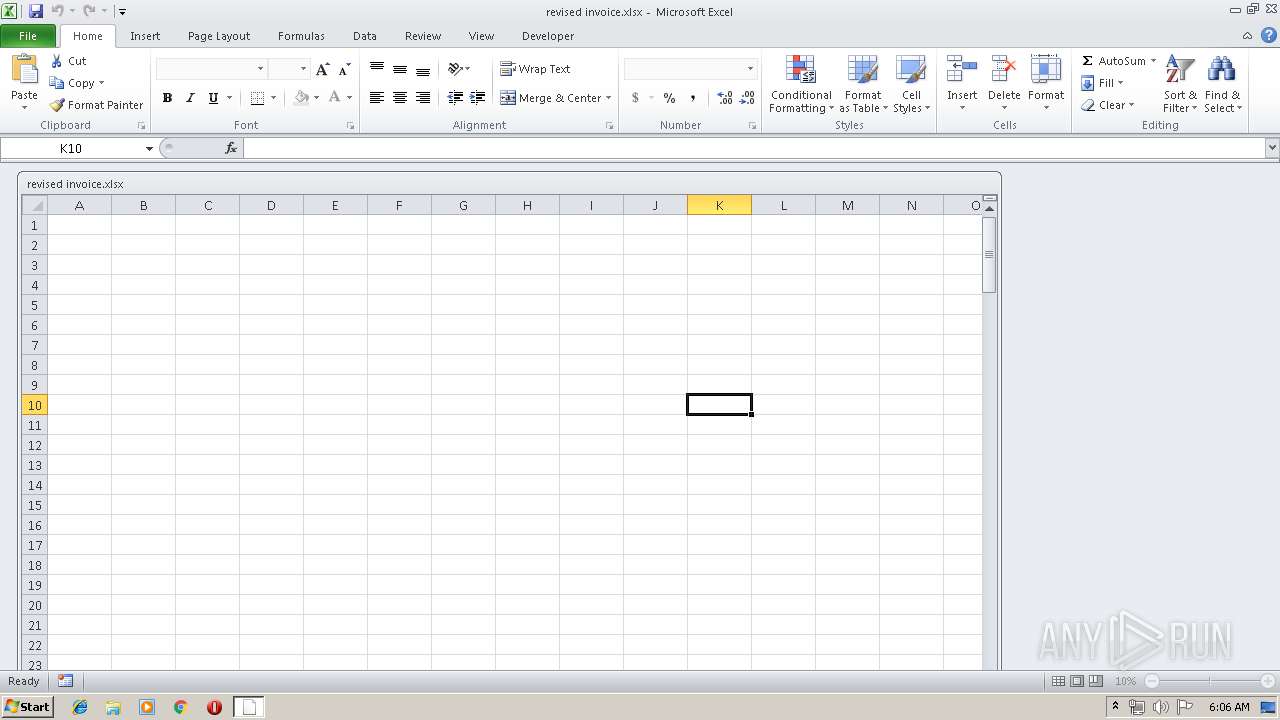Switch to the Insert tab
The height and width of the screenshot is (720, 1280).
(x=145, y=36)
